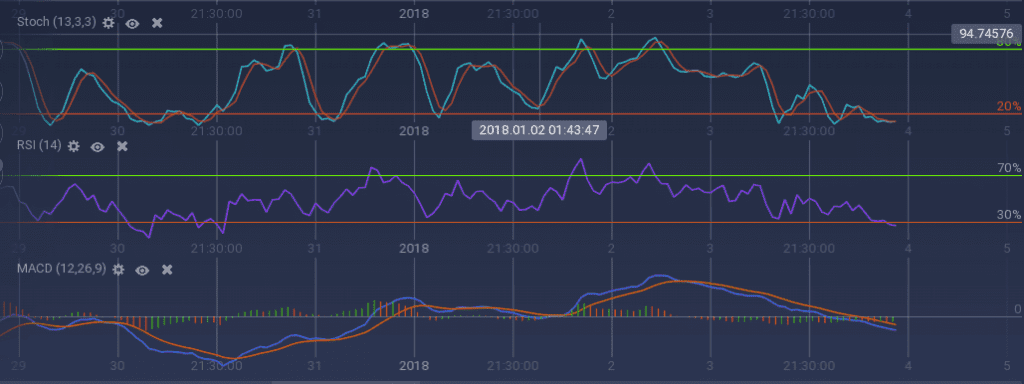Viewport: 1024px width, 384px height.
Task: Open RSI (14) settings gear
Action: (x=74, y=146)
